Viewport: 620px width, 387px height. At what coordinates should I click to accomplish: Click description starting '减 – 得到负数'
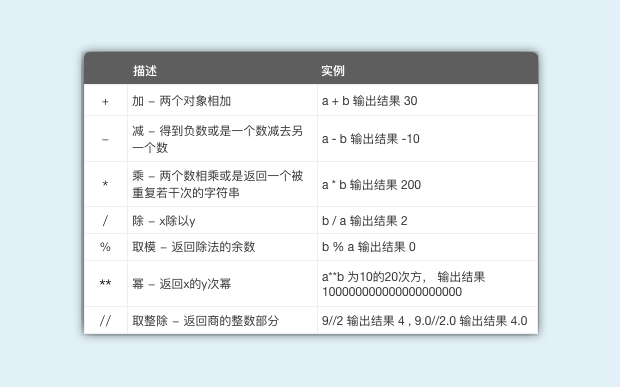pyautogui.click(x=217, y=139)
